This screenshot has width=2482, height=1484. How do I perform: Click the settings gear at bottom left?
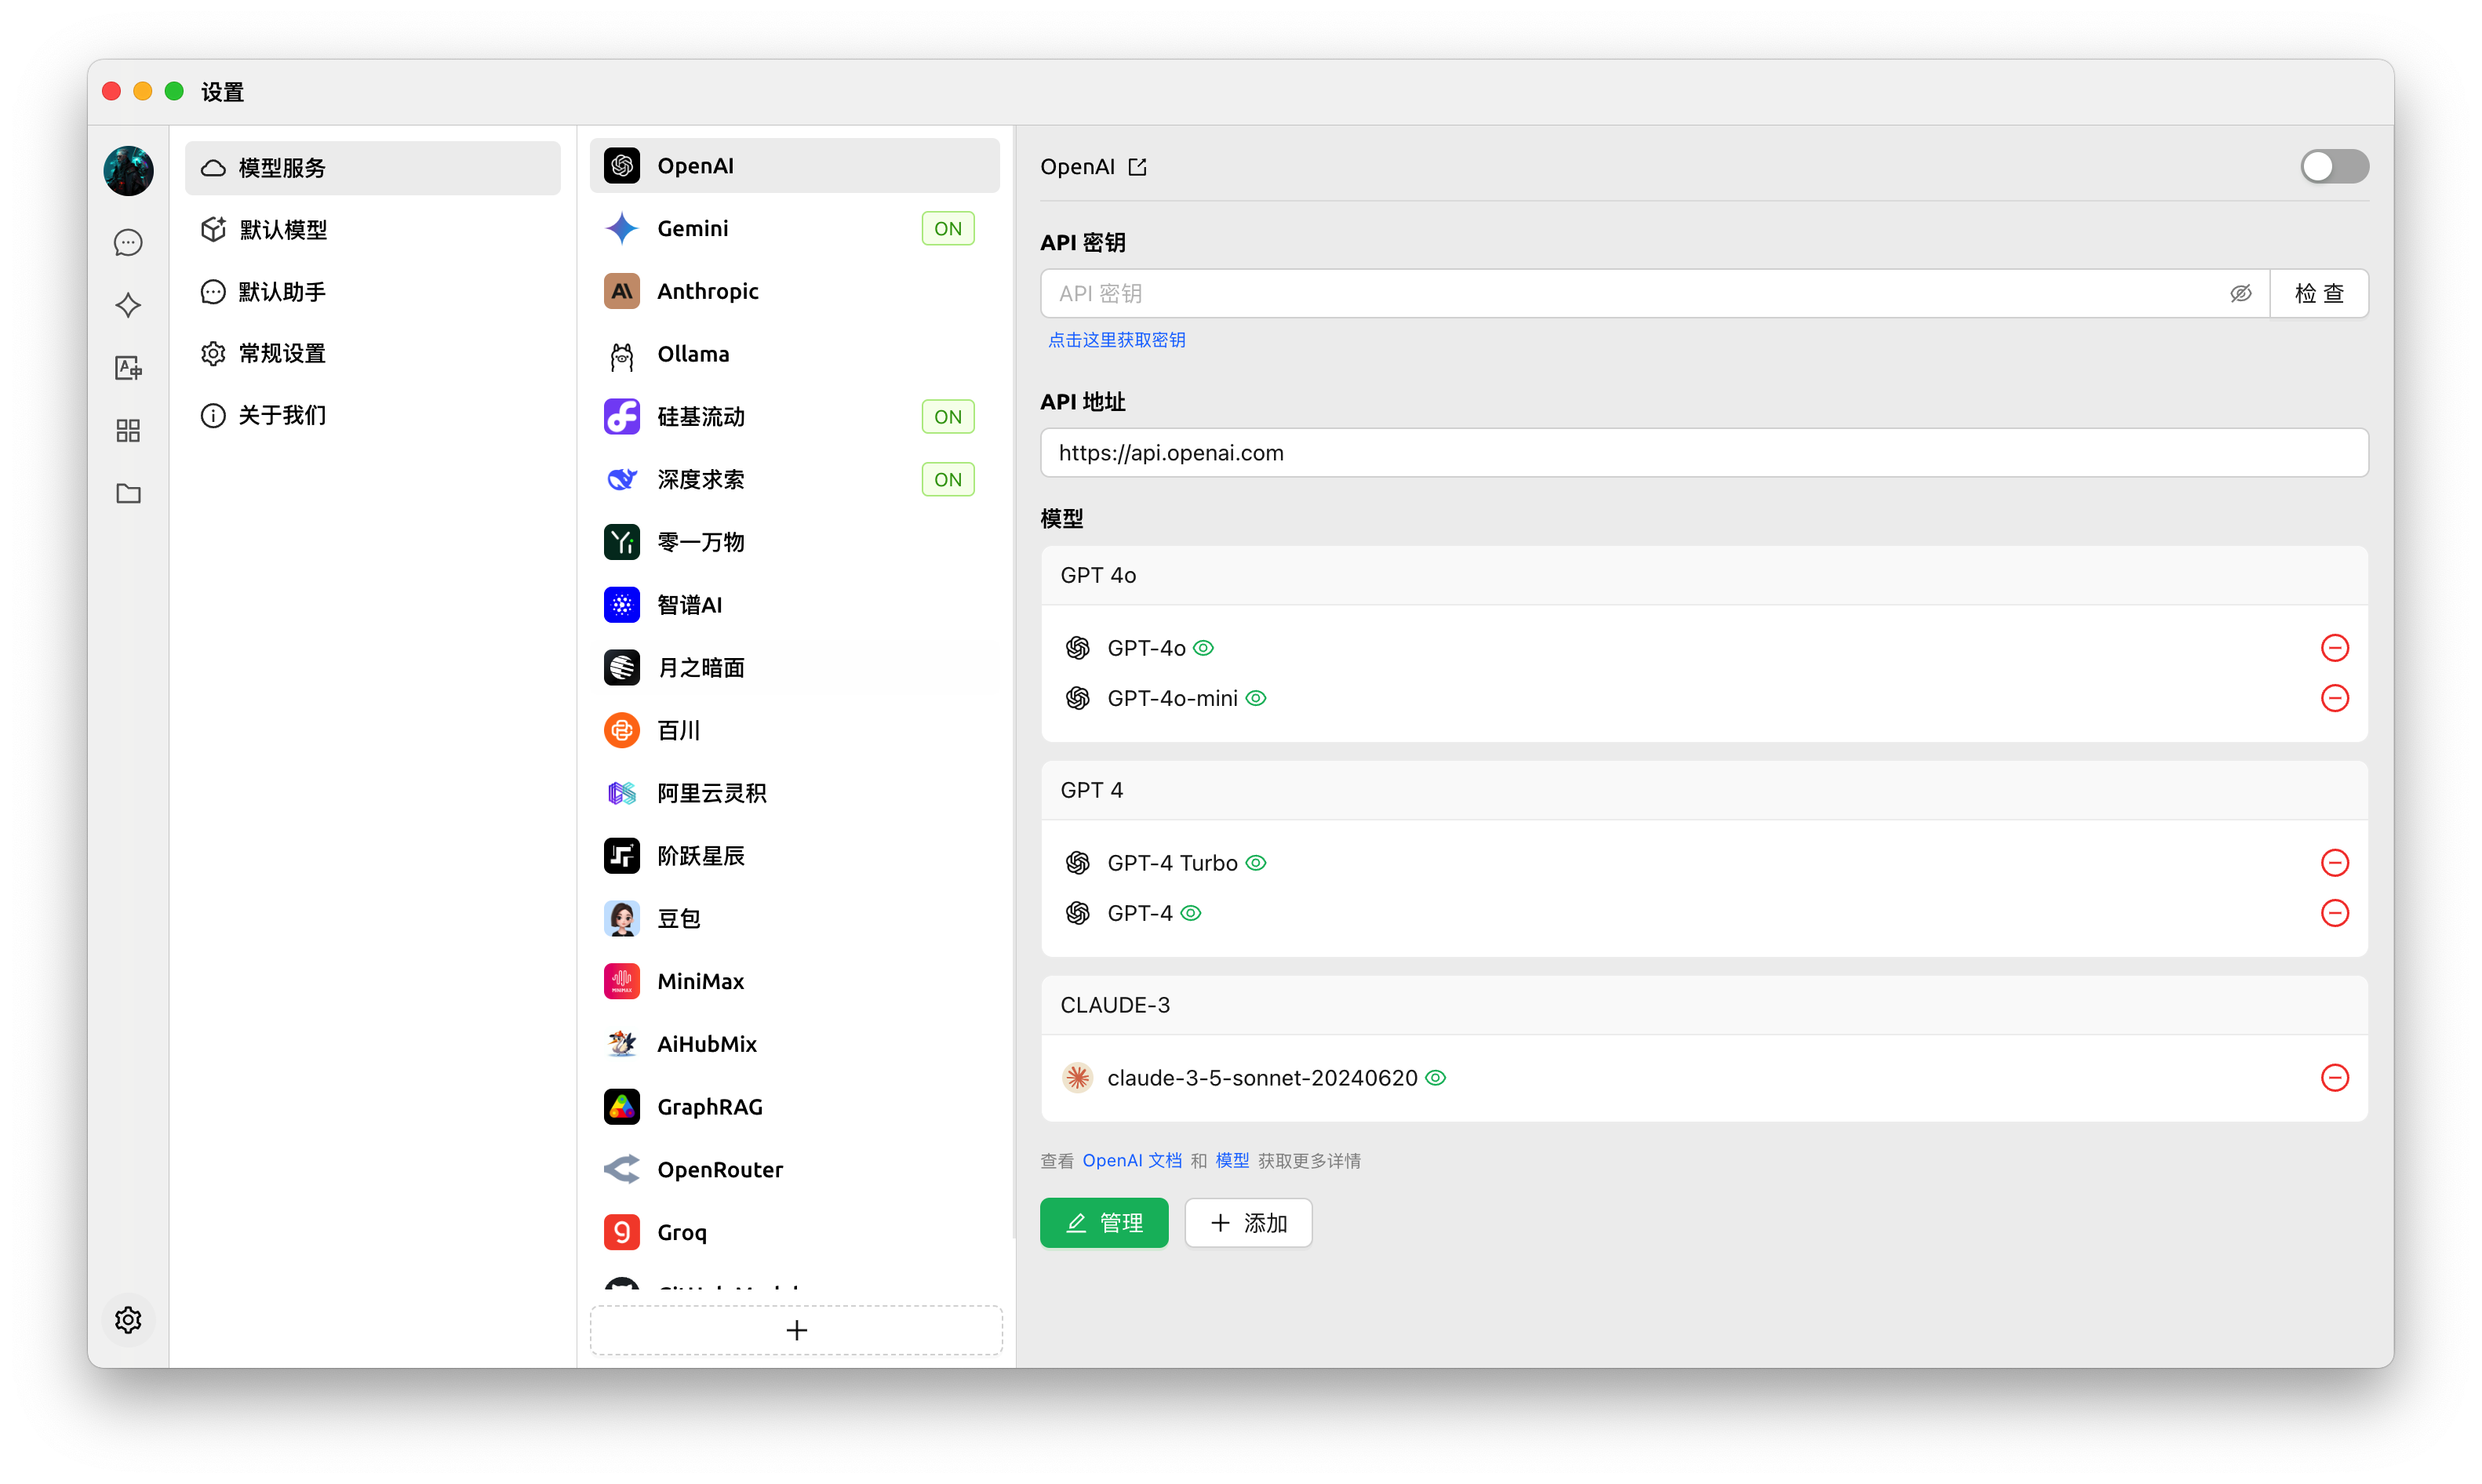[128, 1320]
